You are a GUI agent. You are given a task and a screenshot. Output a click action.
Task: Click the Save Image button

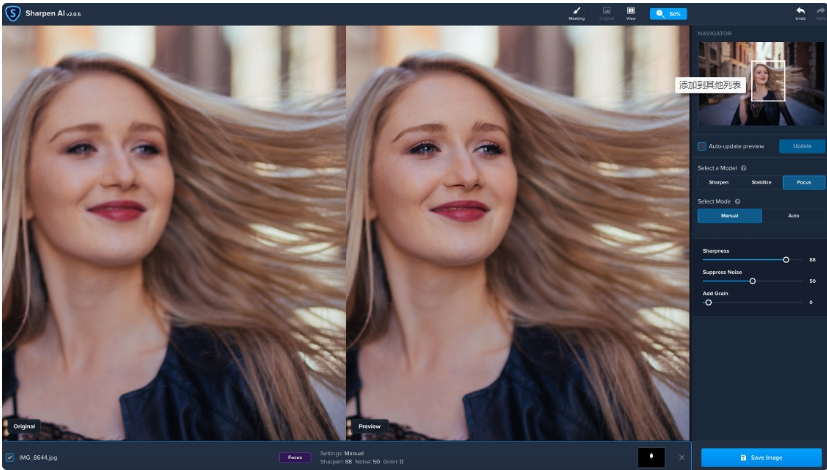tap(761, 457)
